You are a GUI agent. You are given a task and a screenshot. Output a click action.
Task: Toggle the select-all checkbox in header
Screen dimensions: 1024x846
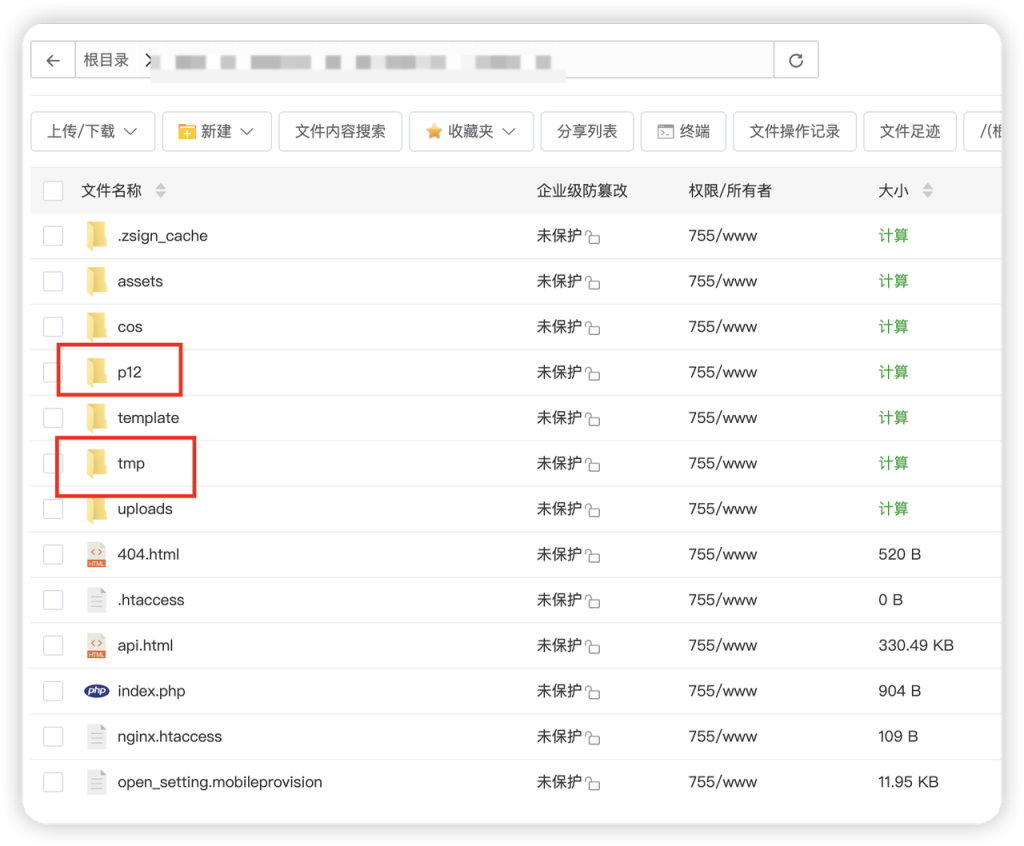click(x=53, y=190)
